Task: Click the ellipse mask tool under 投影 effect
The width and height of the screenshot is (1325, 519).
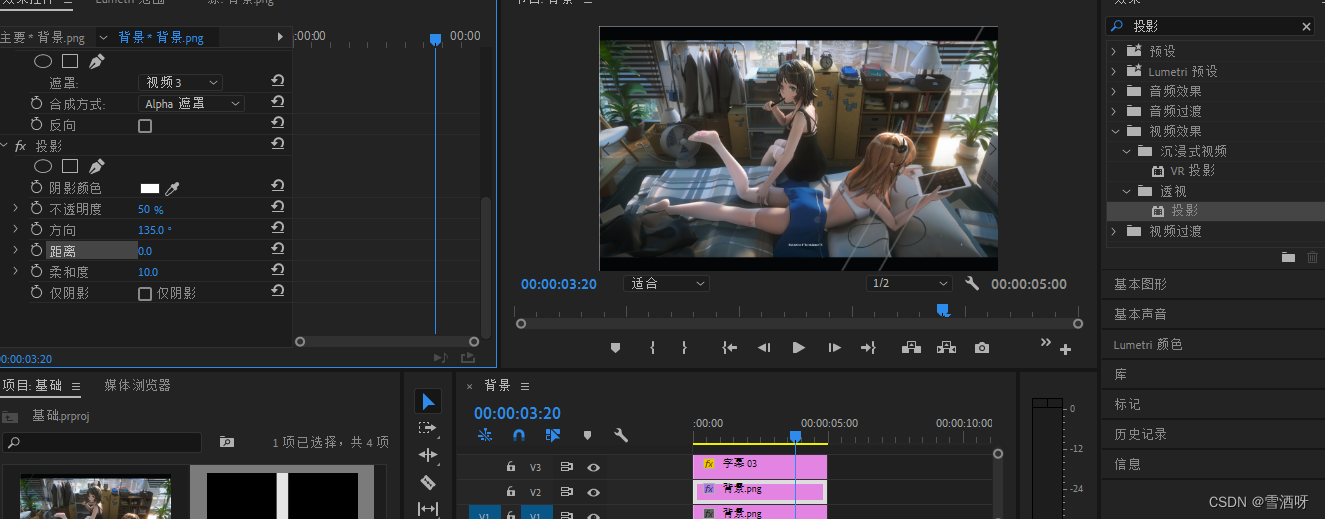Action: (x=43, y=166)
